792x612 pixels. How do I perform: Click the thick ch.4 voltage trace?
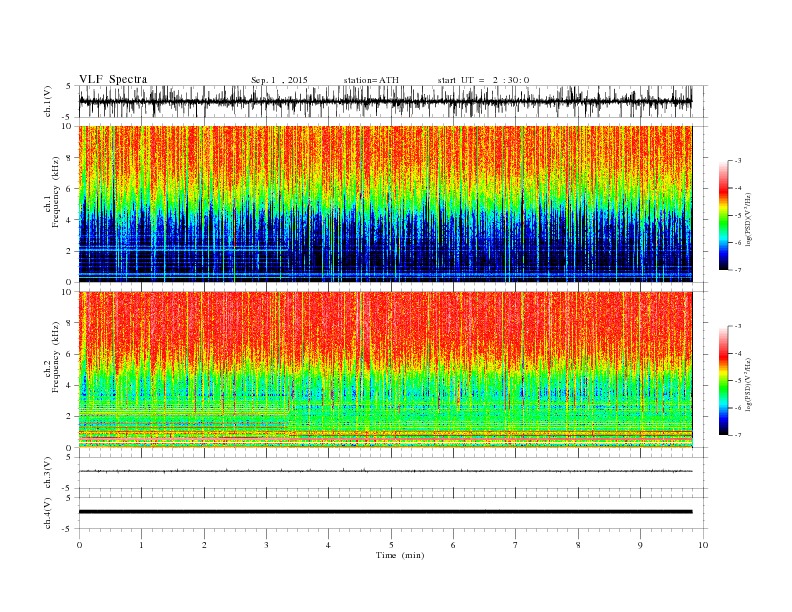(x=385, y=512)
